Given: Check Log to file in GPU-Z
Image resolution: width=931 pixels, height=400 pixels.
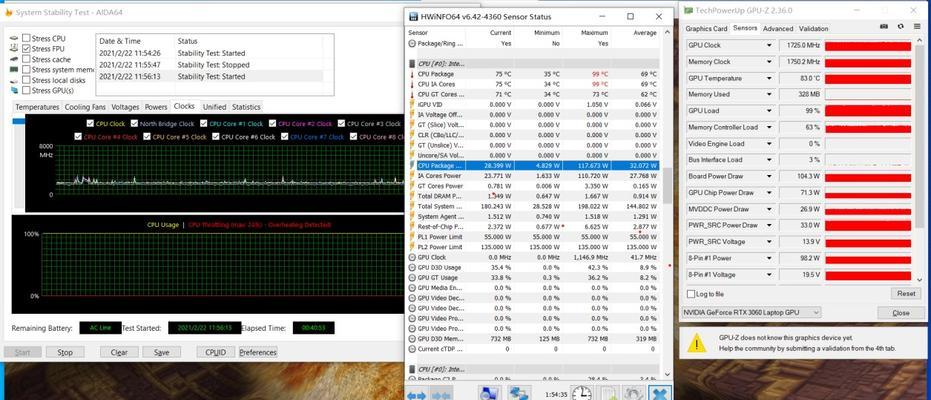Looking at the screenshot, I should [691, 294].
